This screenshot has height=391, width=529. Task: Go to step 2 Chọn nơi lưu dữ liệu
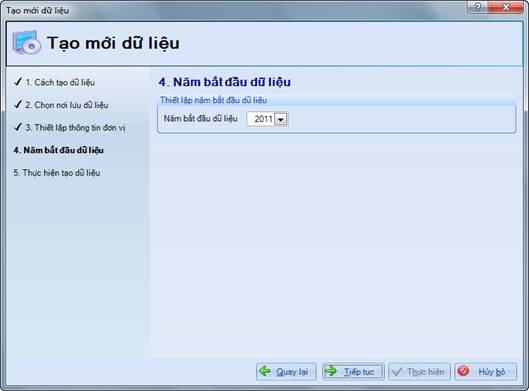[x=67, y=105]
